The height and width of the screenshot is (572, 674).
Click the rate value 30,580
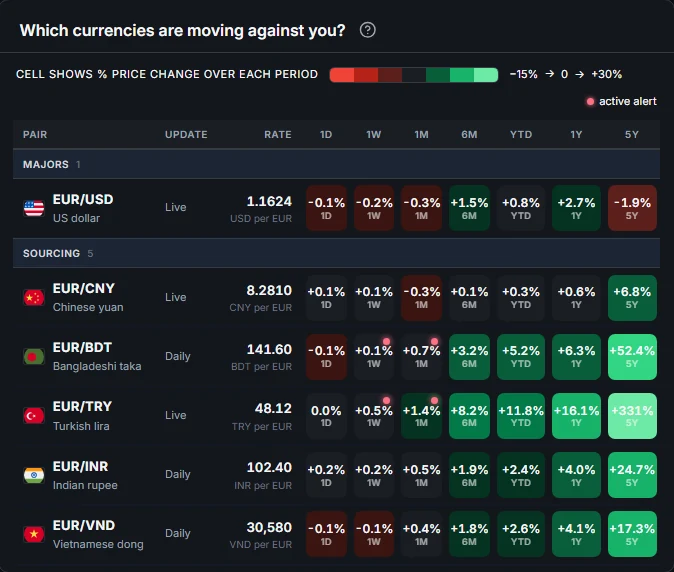(x=269, y=527)
